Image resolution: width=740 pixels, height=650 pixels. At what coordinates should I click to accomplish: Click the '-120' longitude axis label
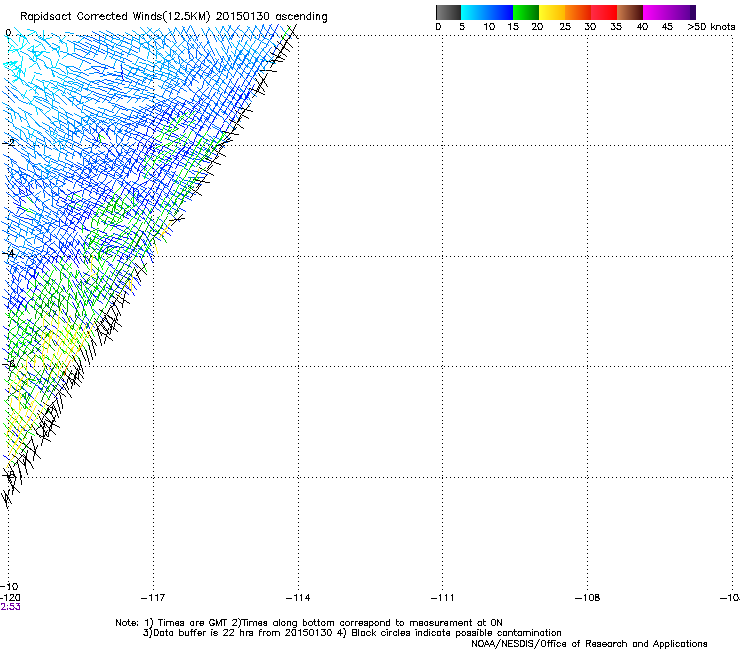[x=10, y=598]
